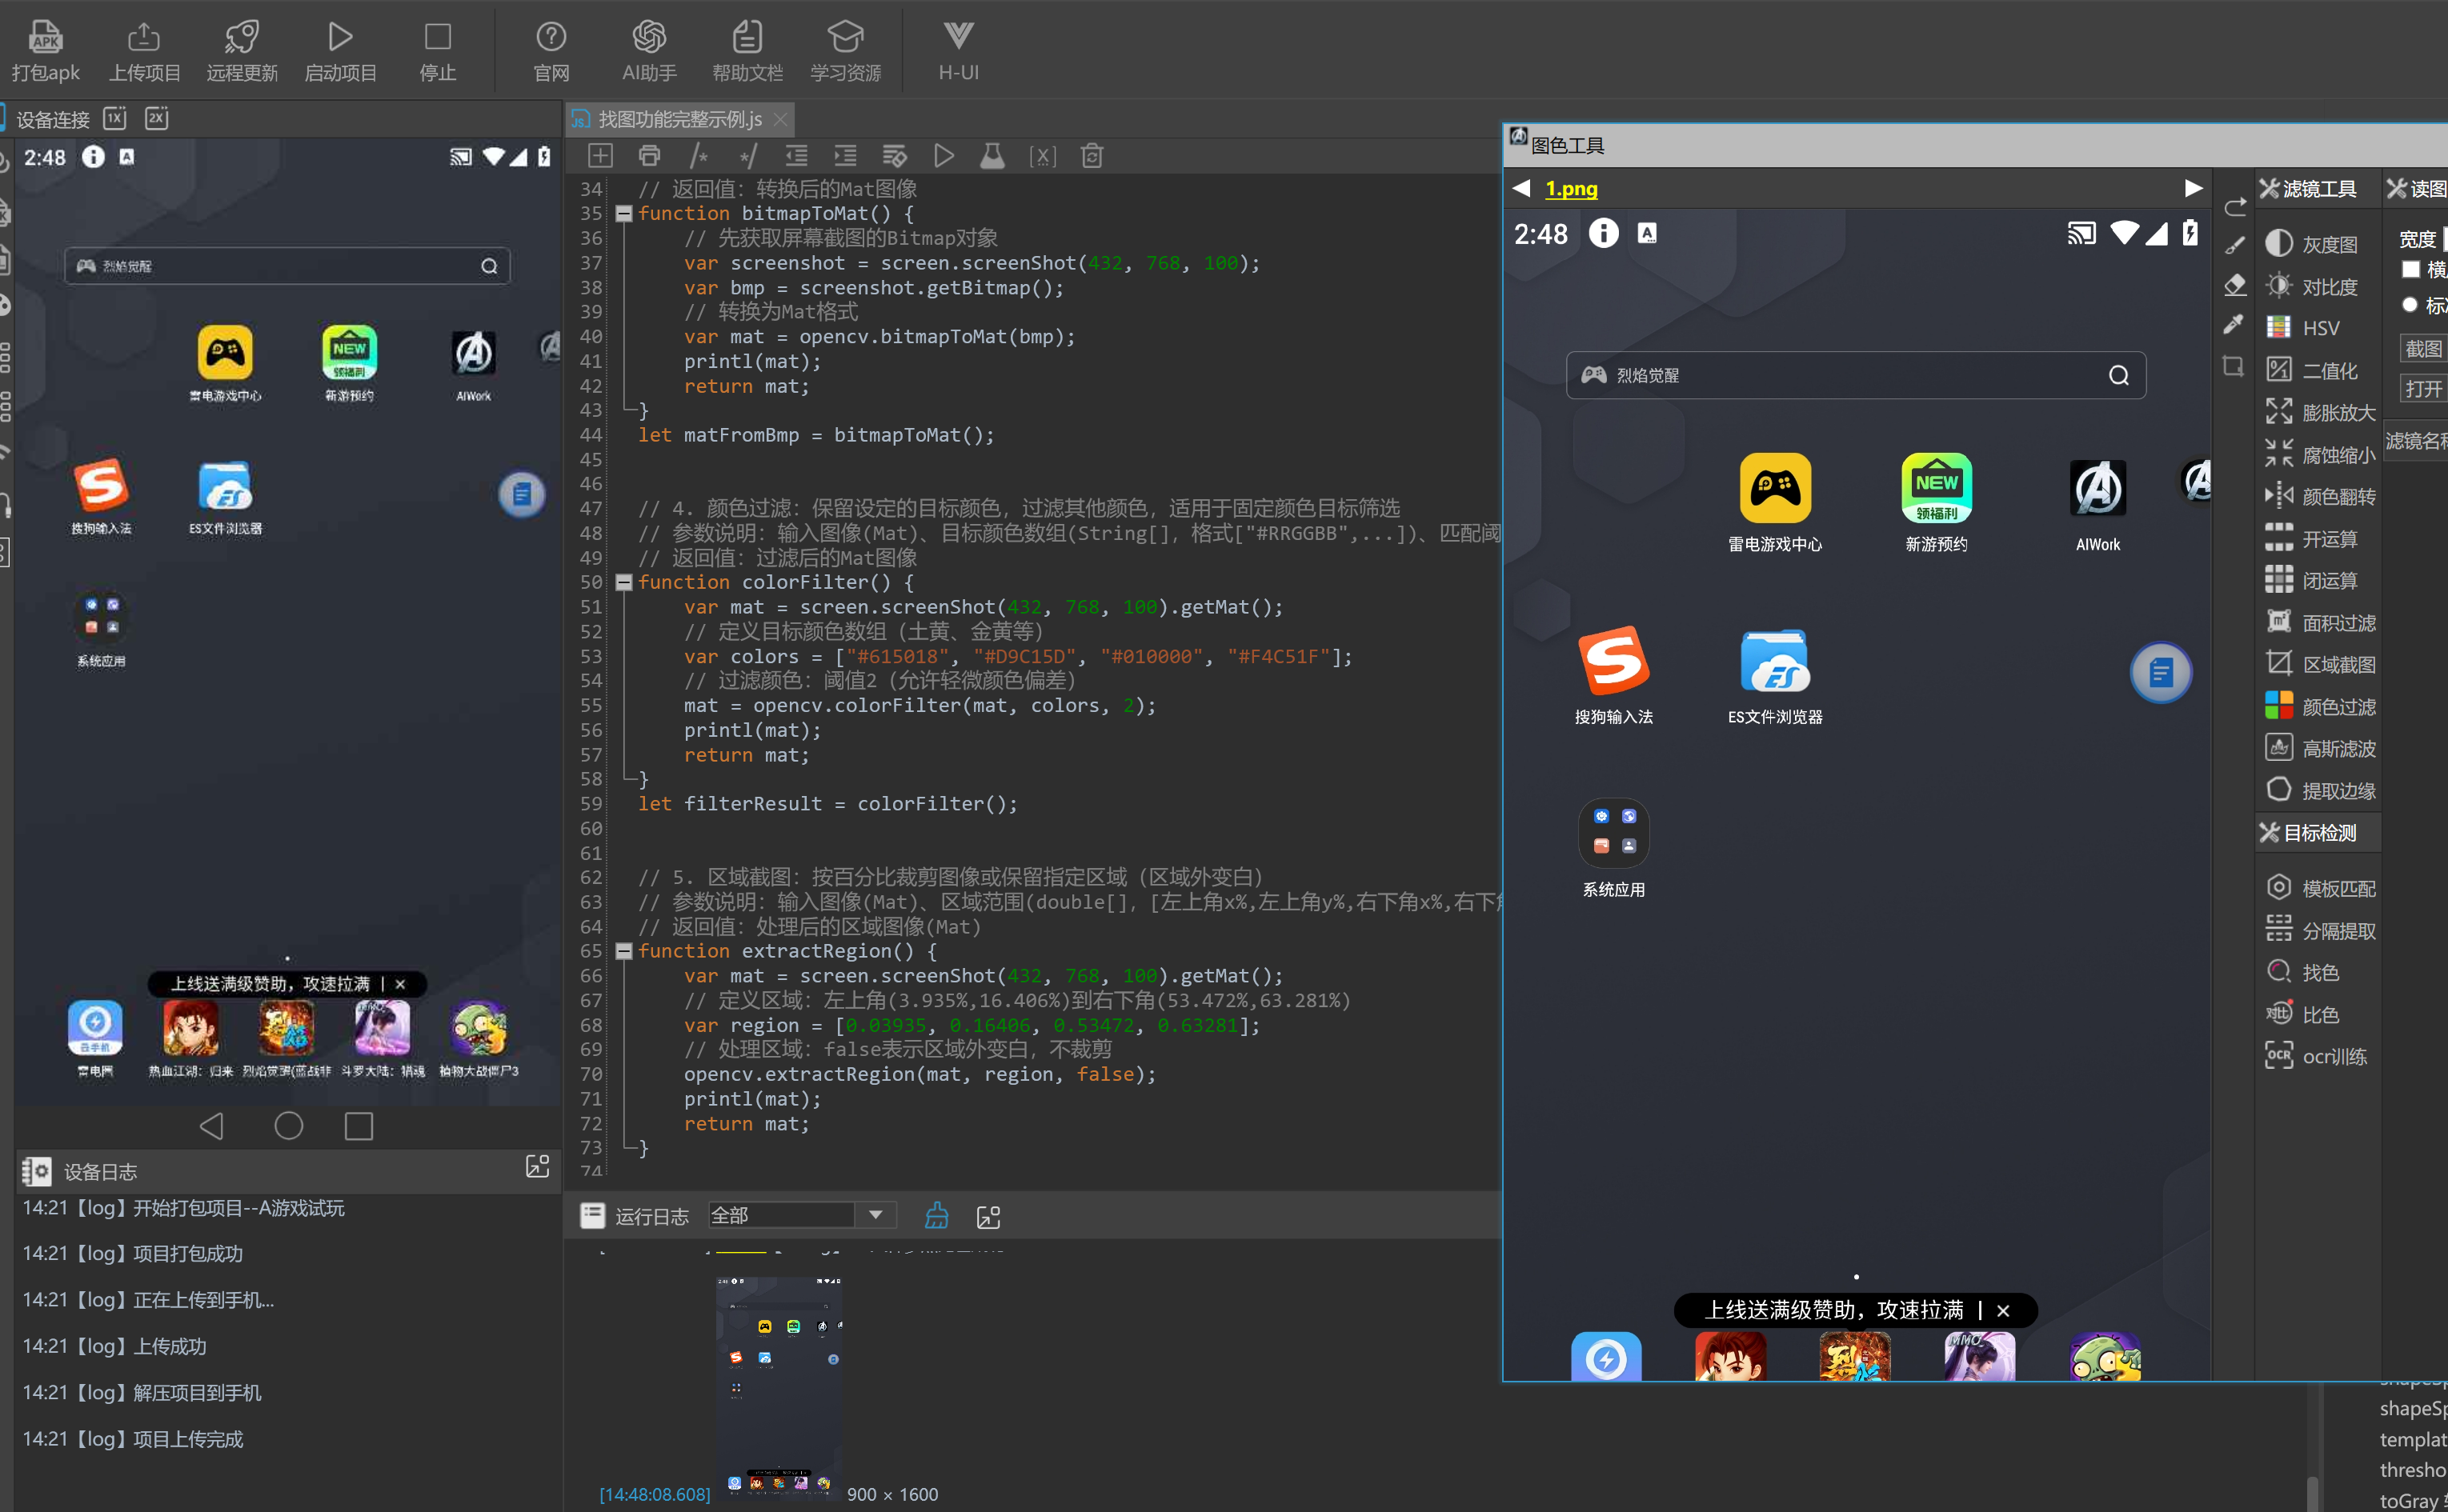
Task: Select the eyedropper color picker tool
Action: pos(2233,324)
